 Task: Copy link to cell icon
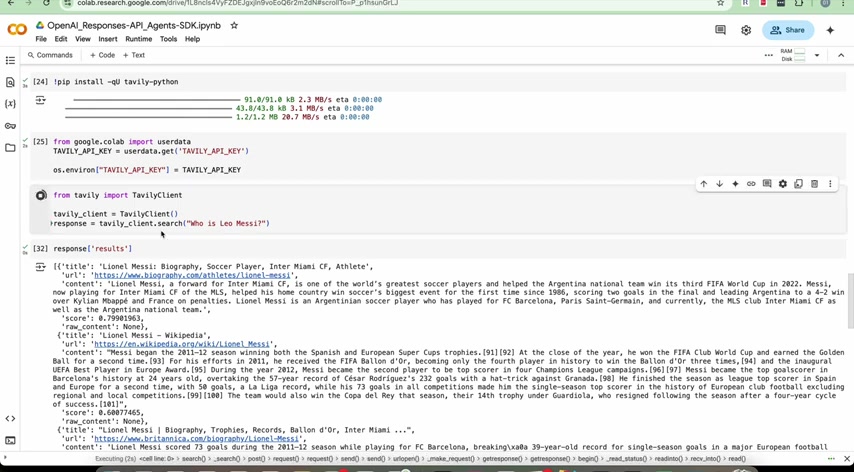click(x=751, y=184)
